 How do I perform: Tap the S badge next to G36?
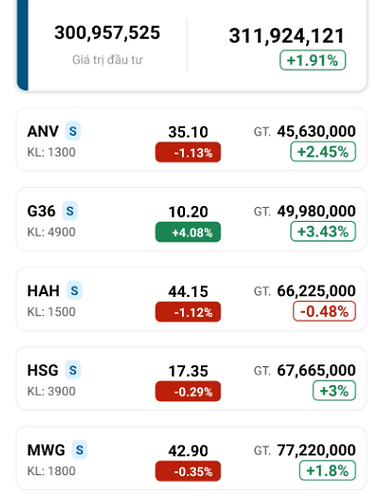point(70,211)
